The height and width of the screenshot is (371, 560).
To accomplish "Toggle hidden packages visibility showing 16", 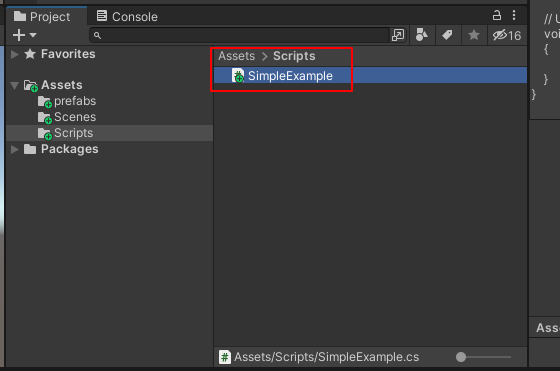I will point(507,35).
